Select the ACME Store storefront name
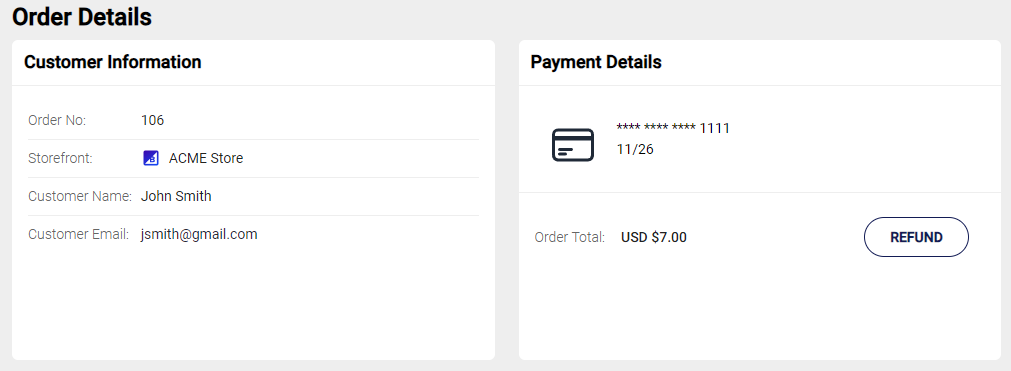 [206, 158]
